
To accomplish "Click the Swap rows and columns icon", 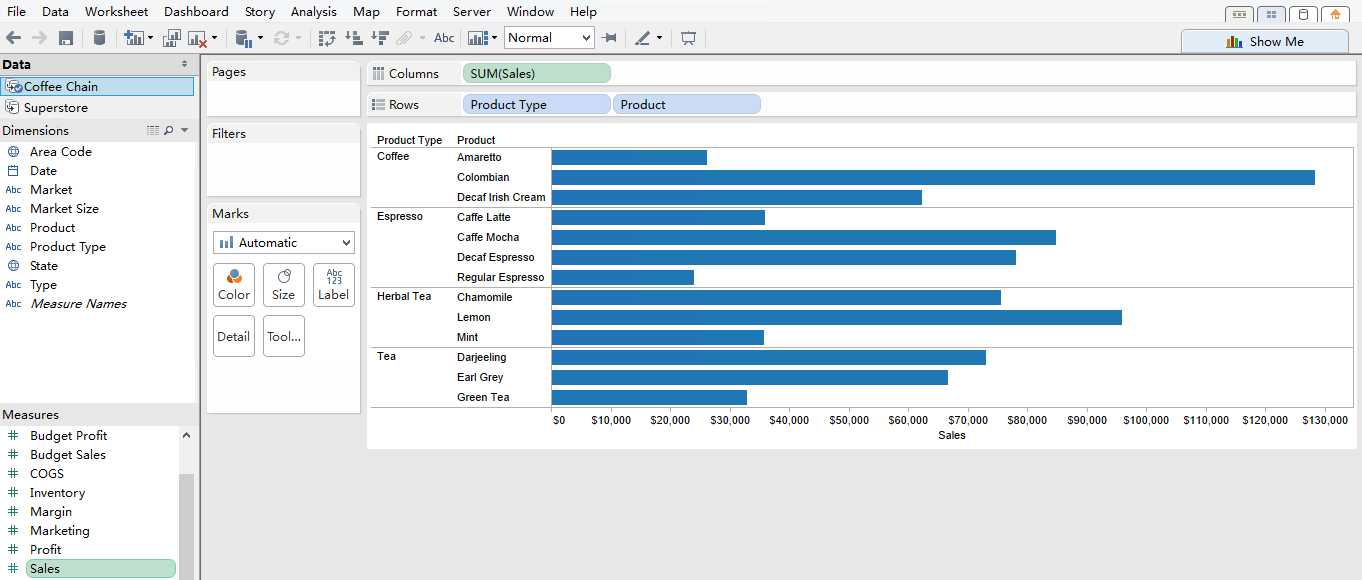I will pos(327,38).
